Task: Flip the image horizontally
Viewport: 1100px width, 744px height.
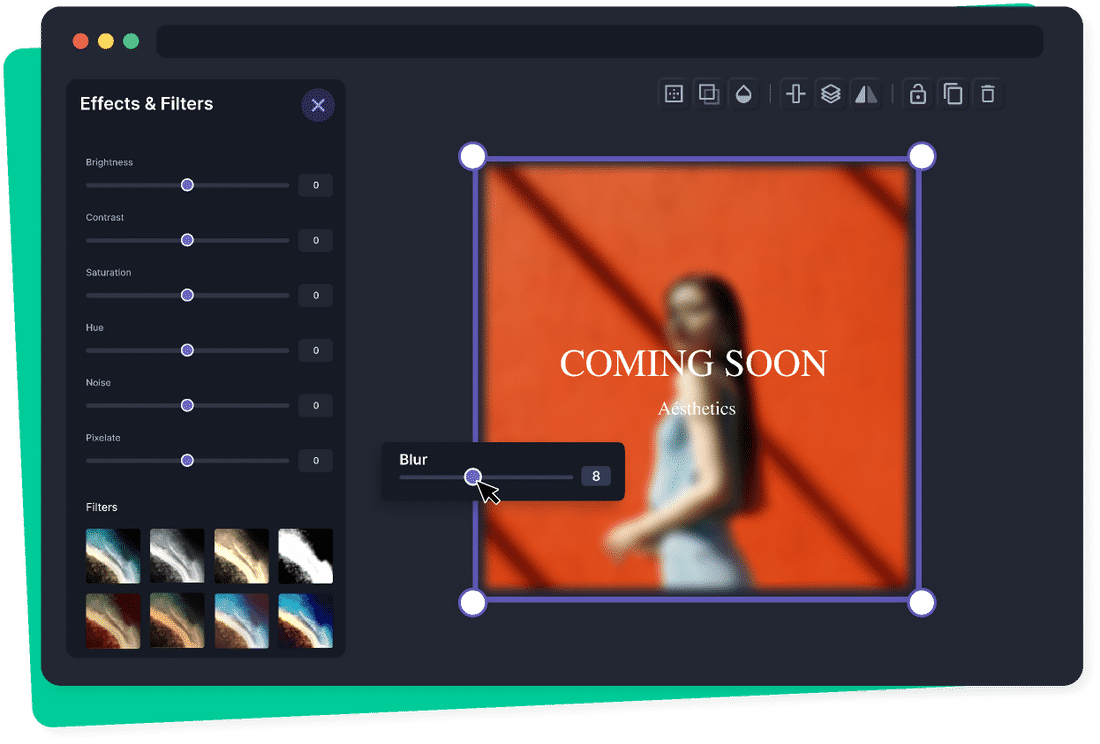Action: click(866, 93)
